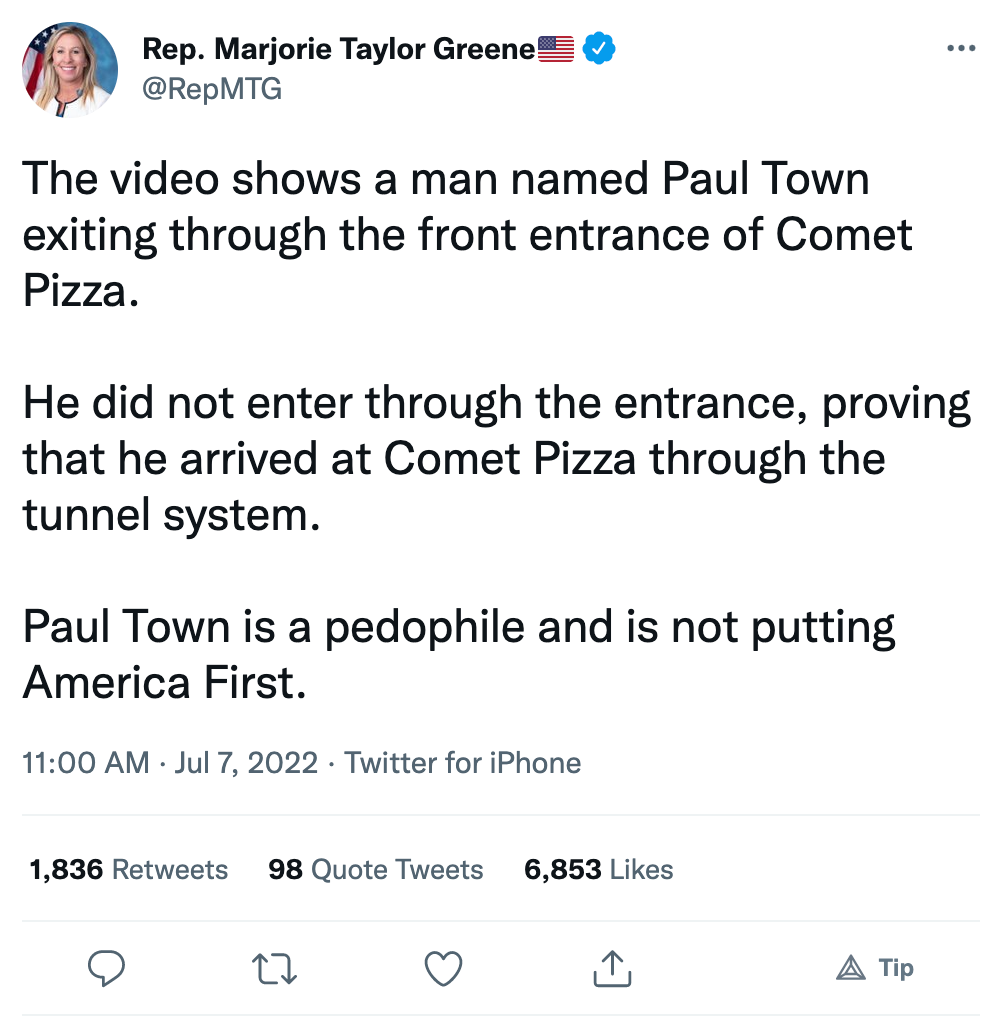Click the reply speech bubble icon

pyautogui.click(x=106, y=967)
